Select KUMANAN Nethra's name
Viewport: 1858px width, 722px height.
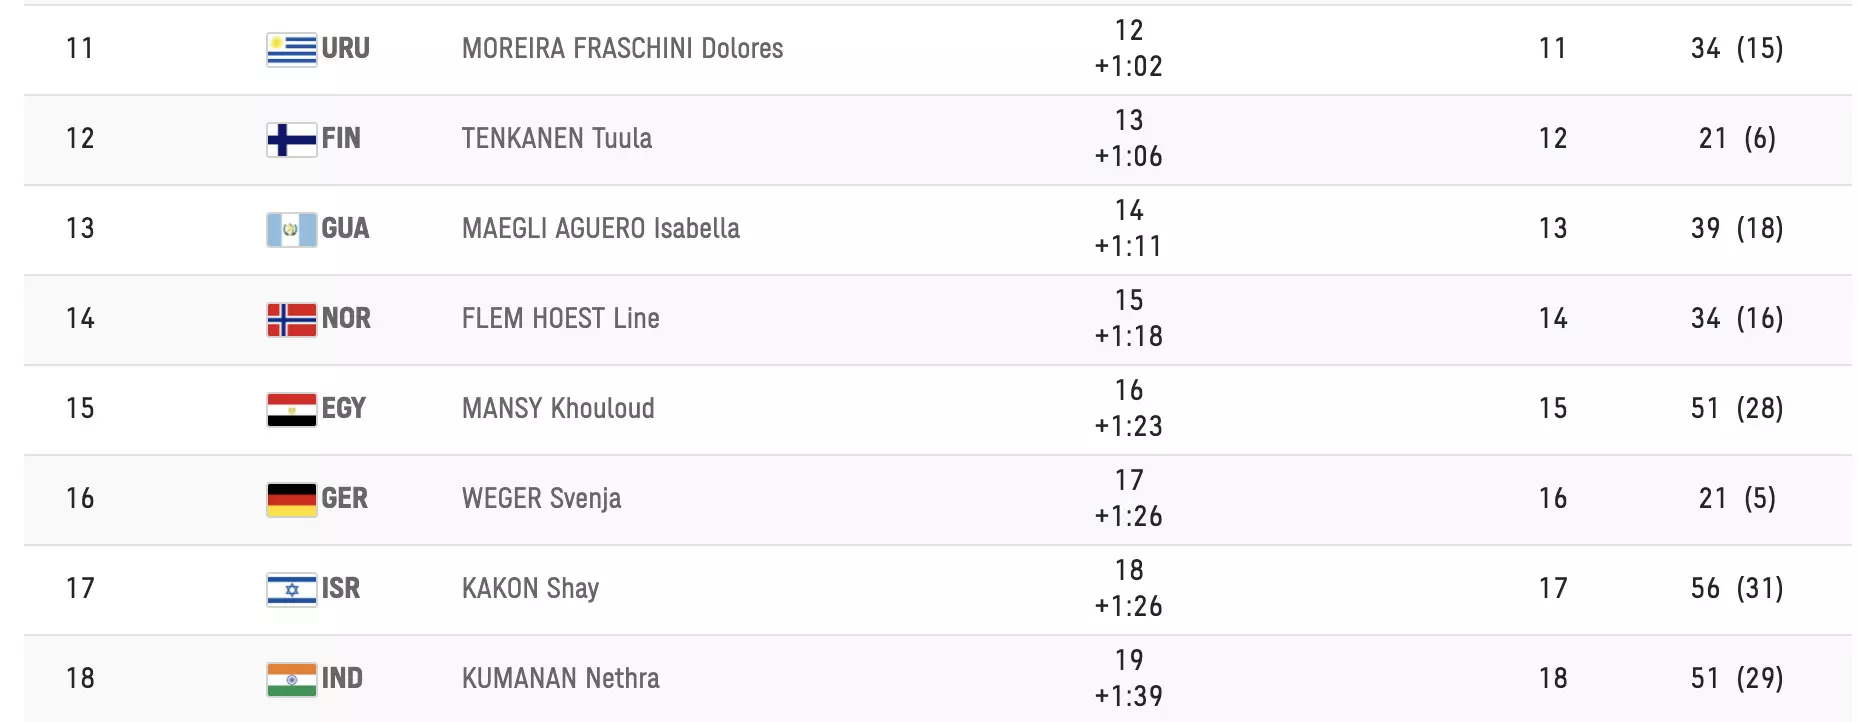click(560, 678)
